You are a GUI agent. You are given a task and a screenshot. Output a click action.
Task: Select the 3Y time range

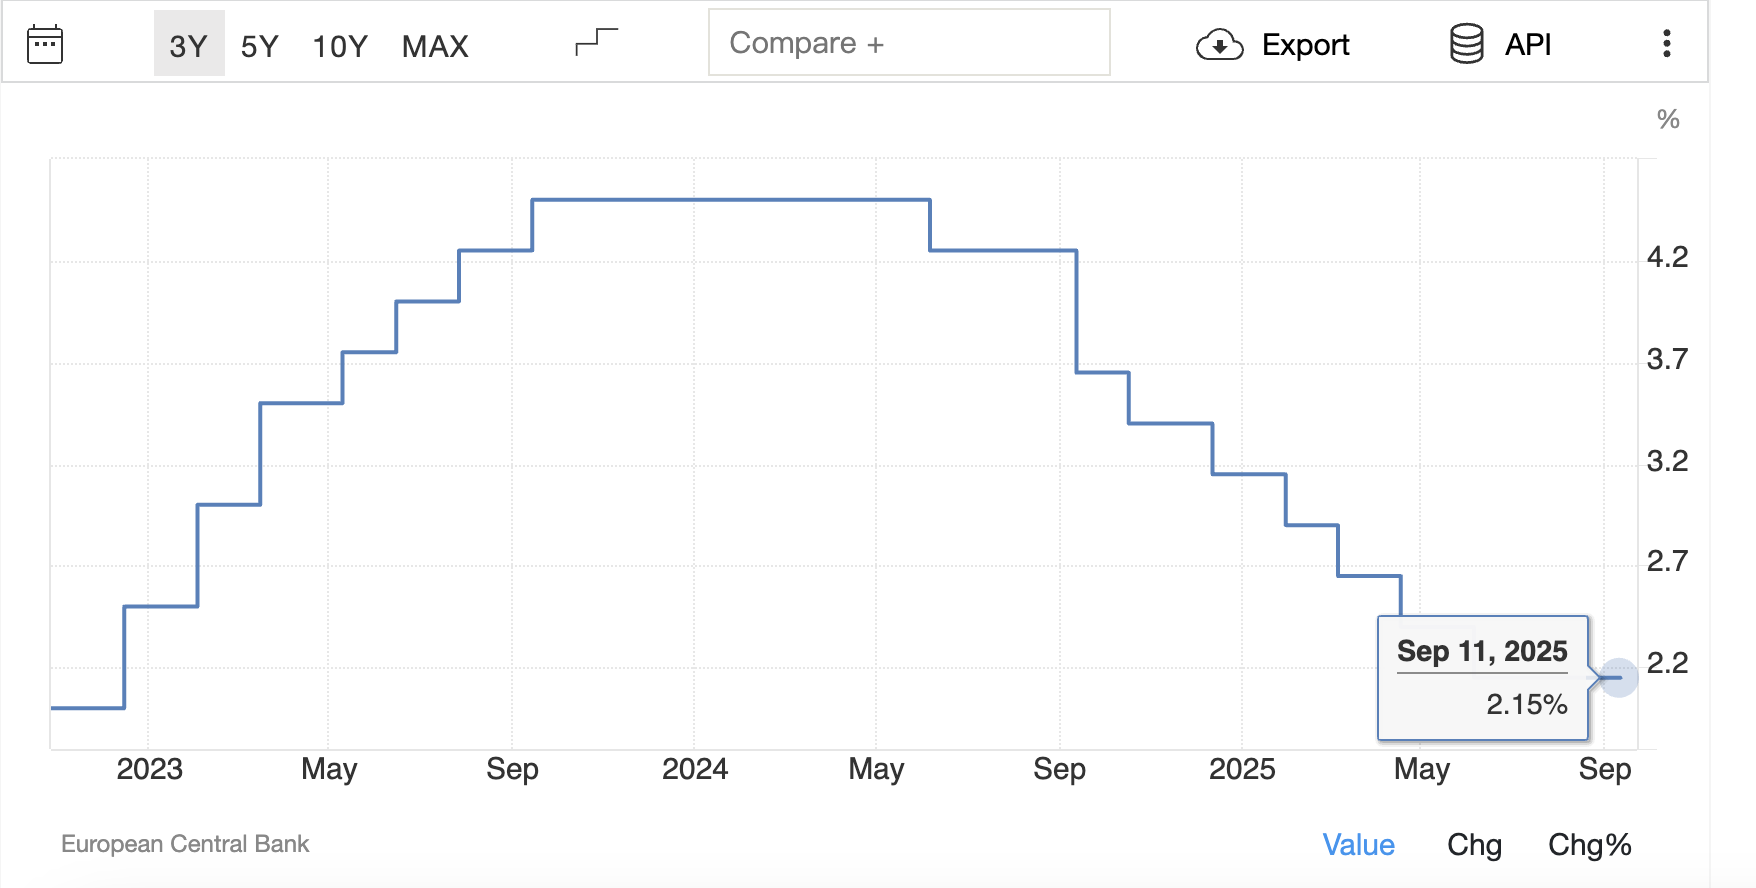coord(188,45)
